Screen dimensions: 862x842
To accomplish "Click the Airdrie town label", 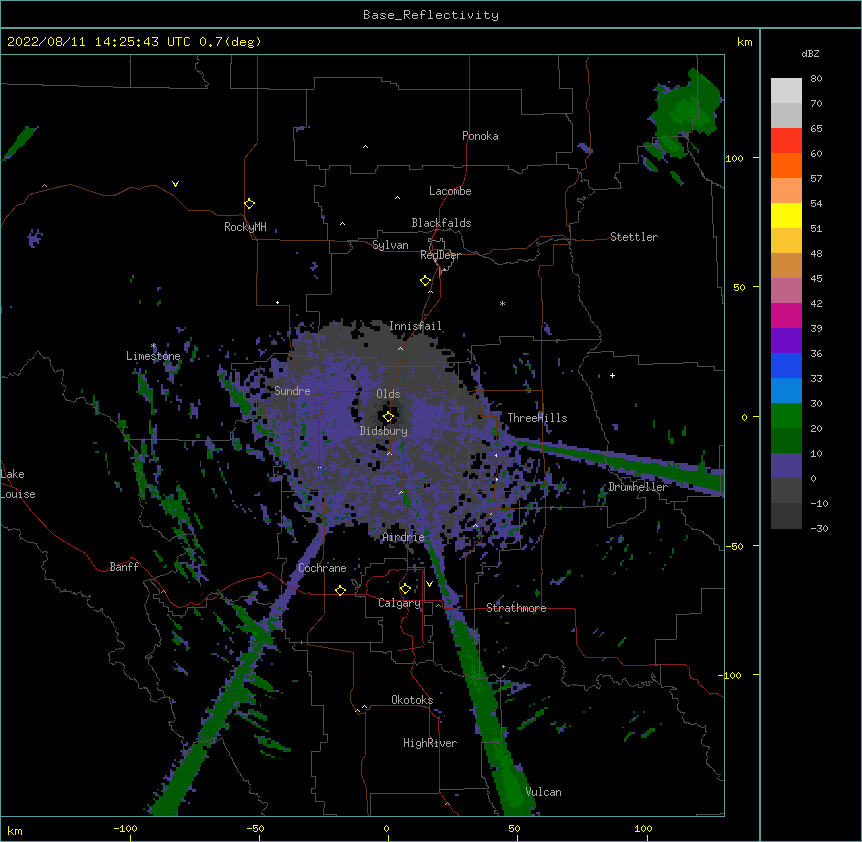I will point(404,537).
